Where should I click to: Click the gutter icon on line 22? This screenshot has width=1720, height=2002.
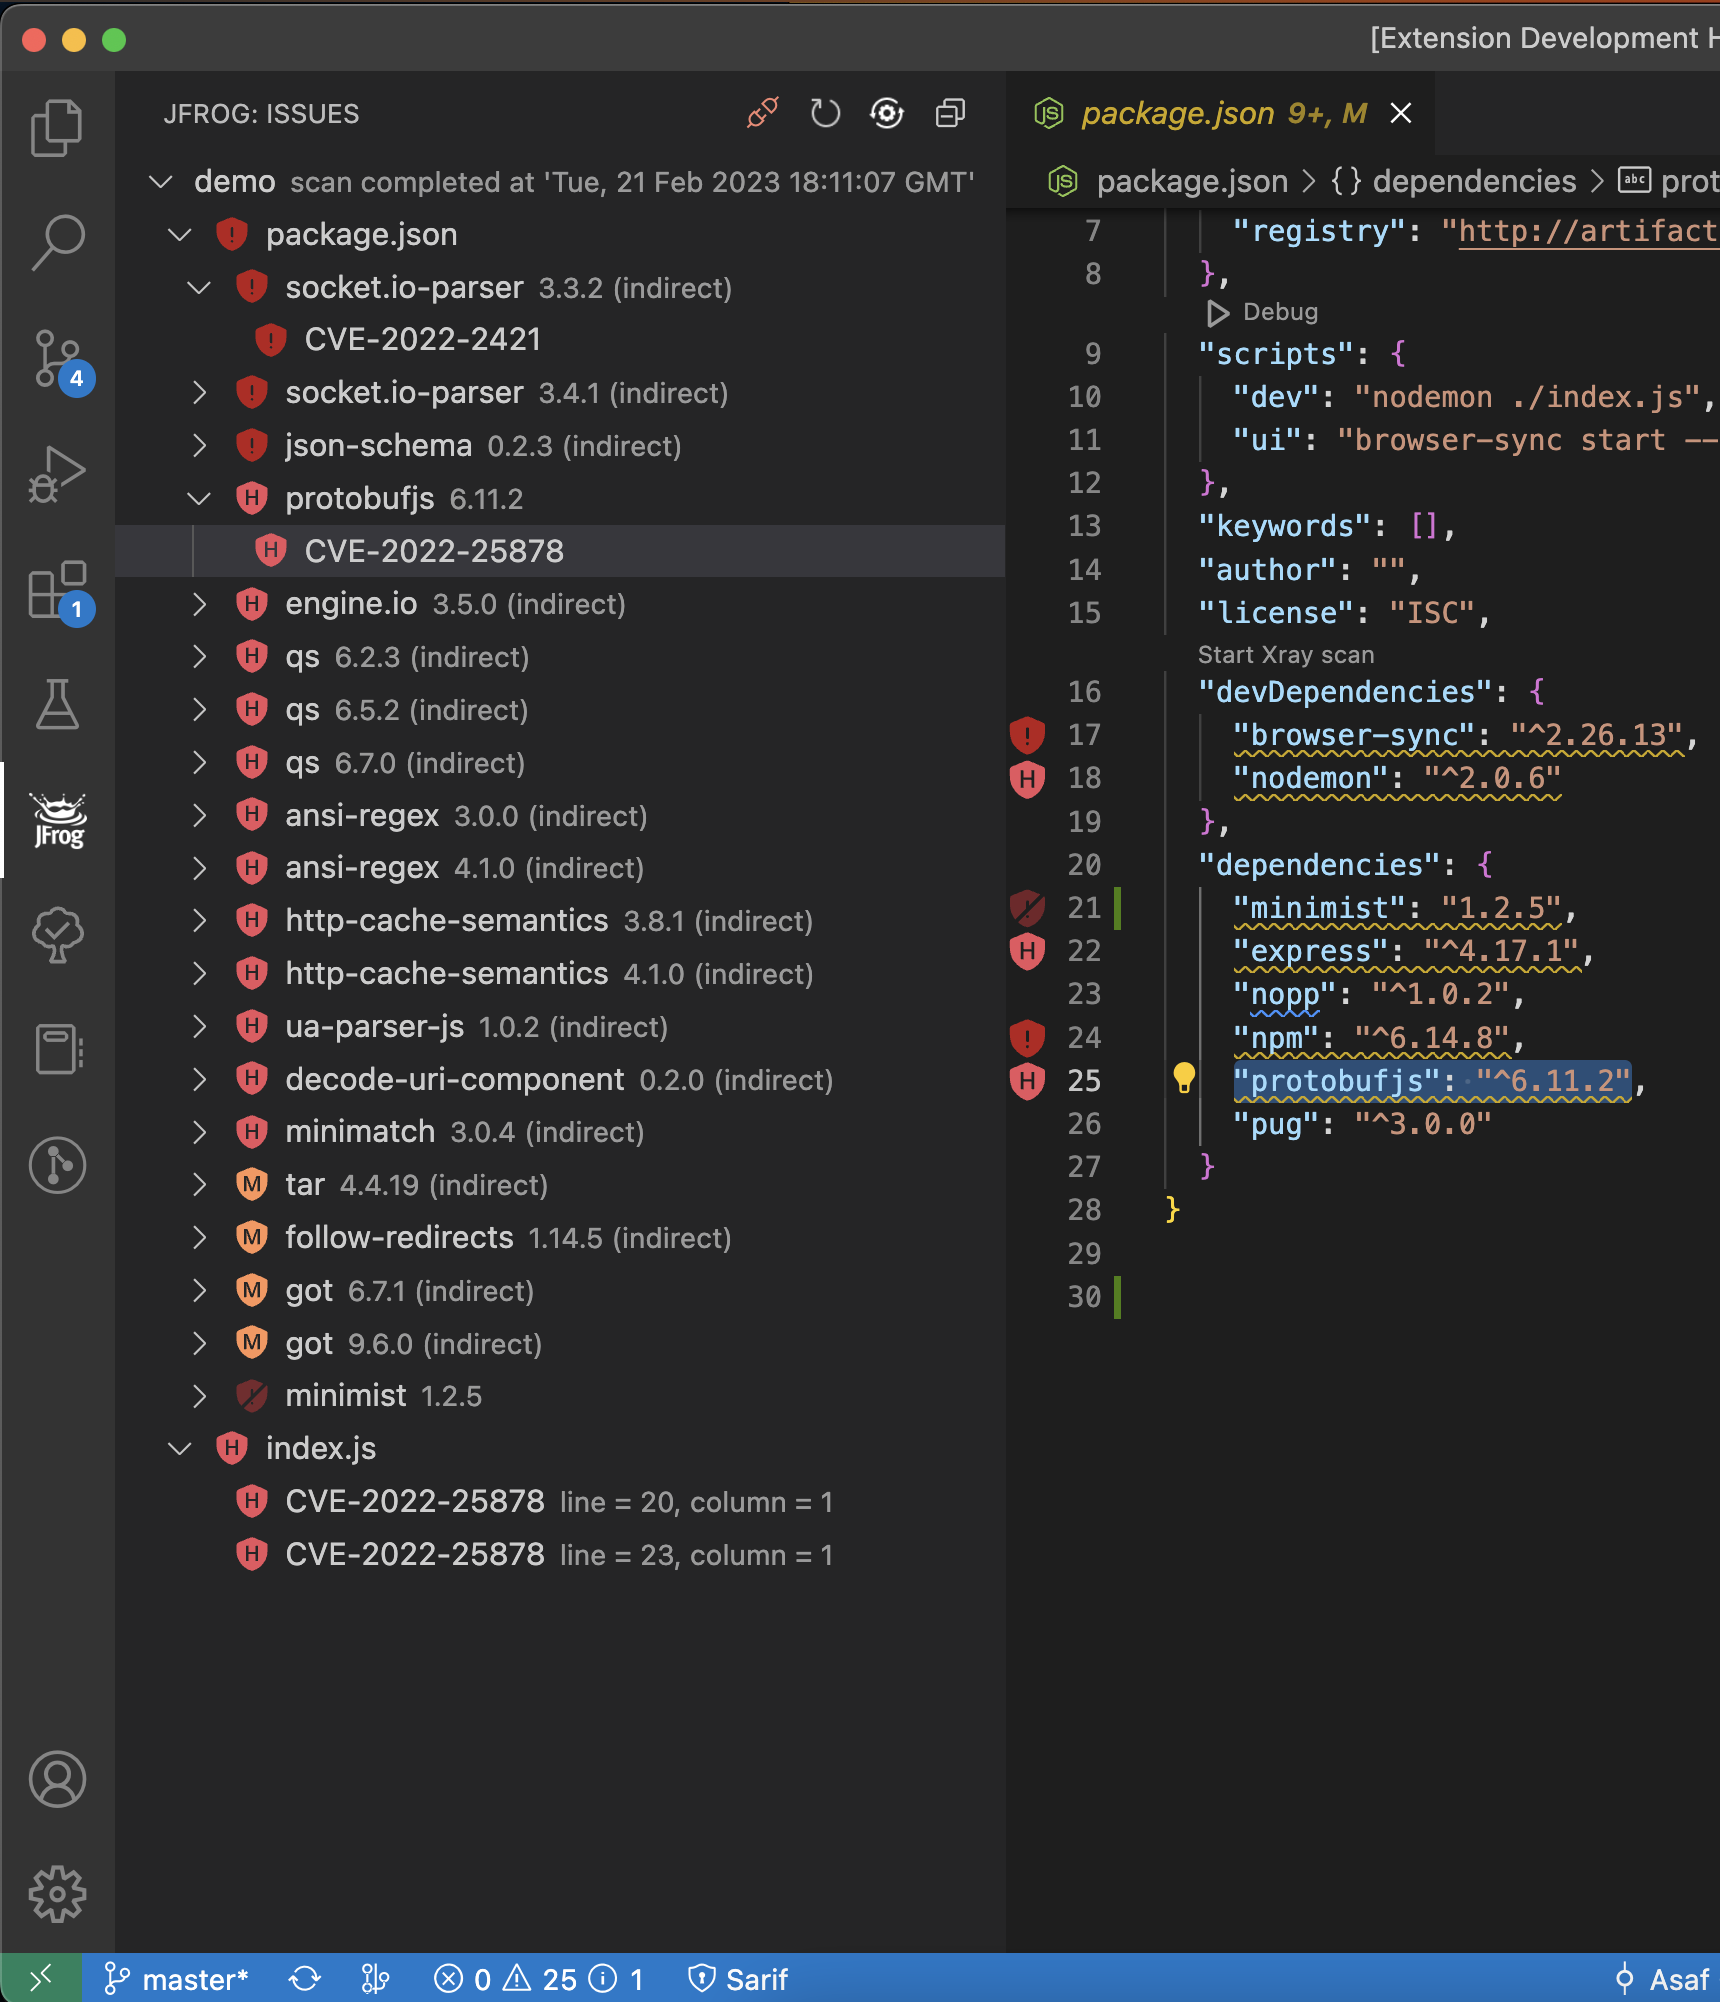coord(1027,951)
